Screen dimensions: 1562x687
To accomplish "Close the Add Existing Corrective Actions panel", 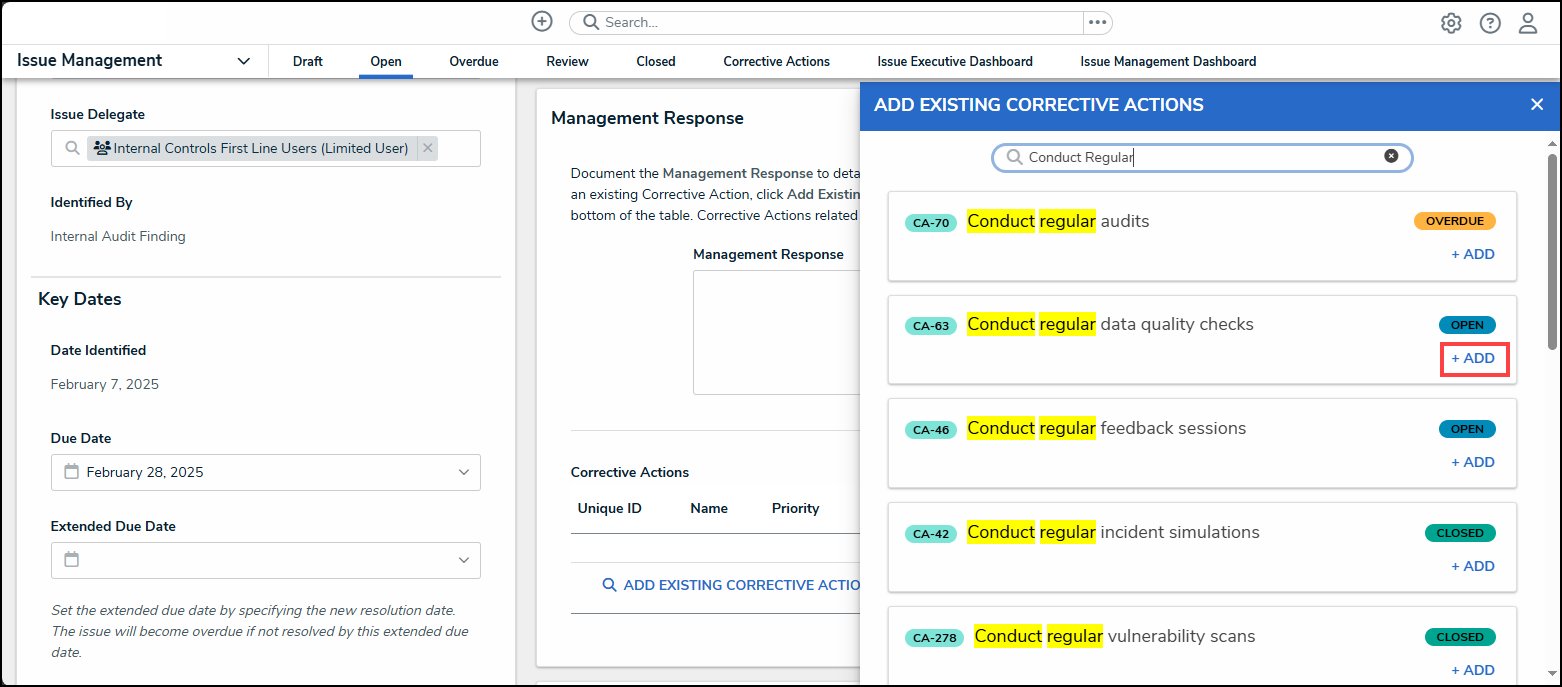I will tap(1537, 104).
